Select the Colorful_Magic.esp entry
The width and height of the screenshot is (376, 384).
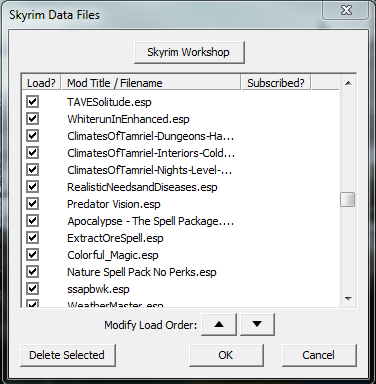point(113,255)
